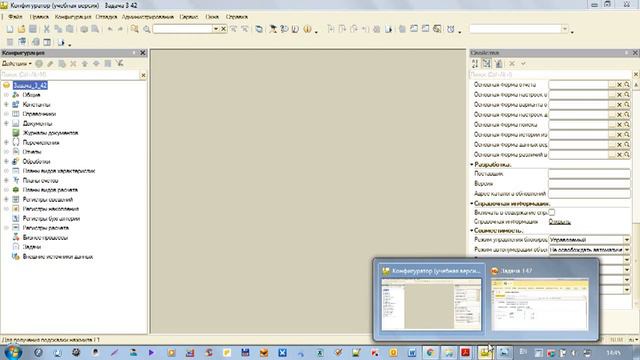
Task: Expand the Перечисления tree node
Action: pos(6,142)
